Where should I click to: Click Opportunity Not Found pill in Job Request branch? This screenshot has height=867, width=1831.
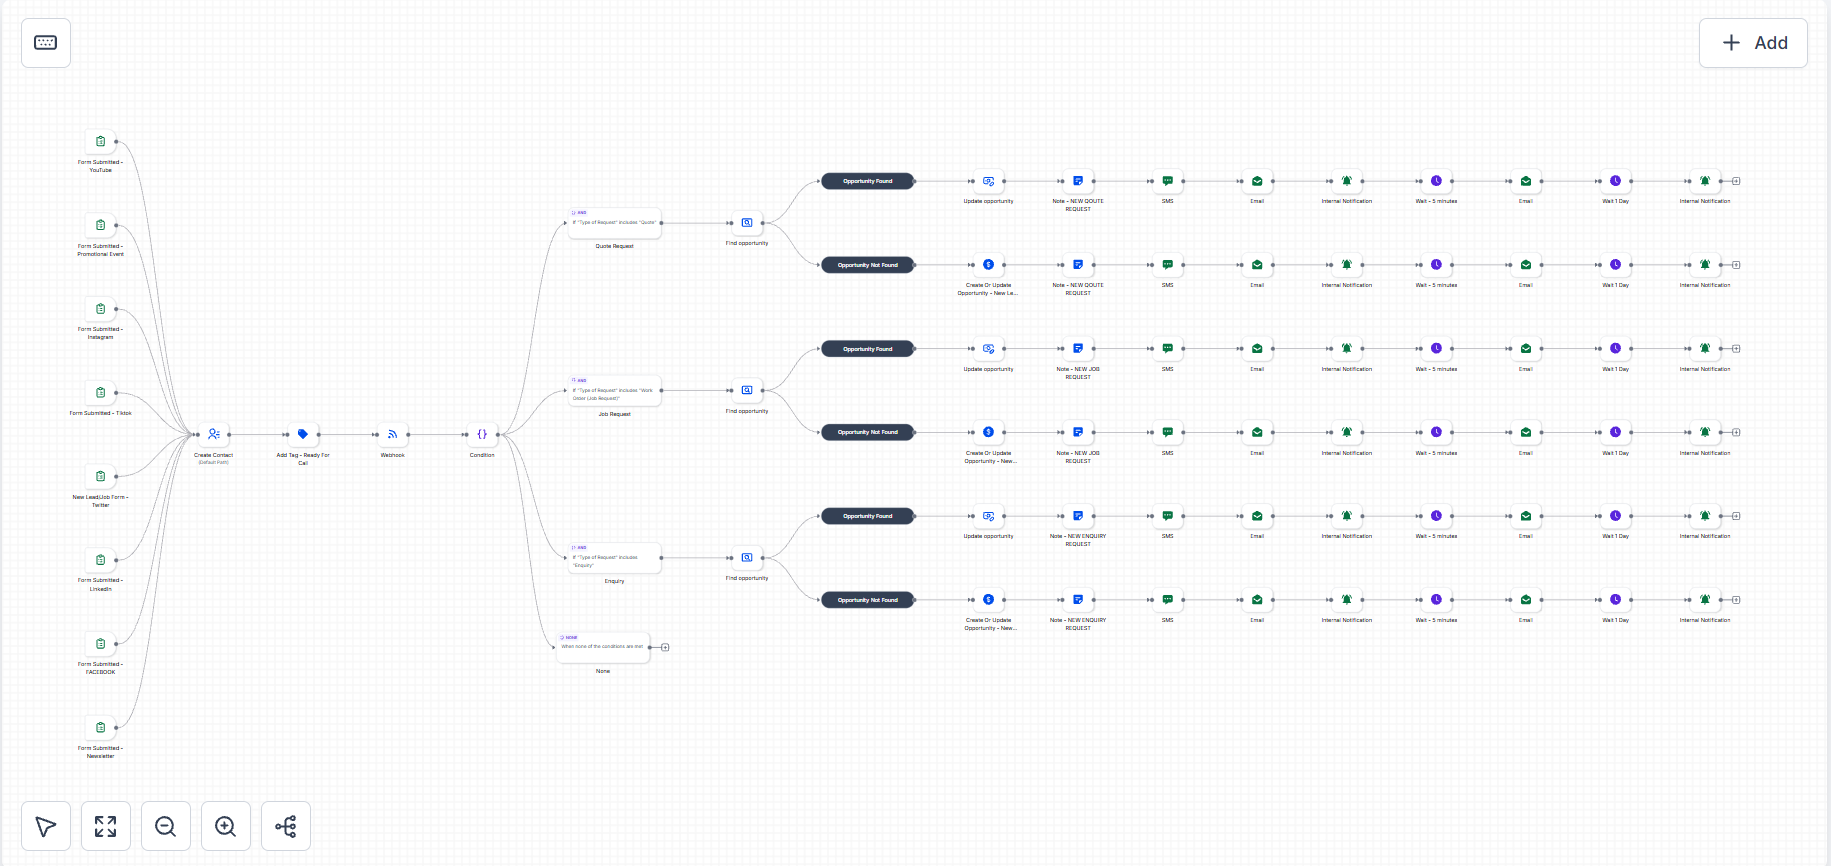coord(868,432)
